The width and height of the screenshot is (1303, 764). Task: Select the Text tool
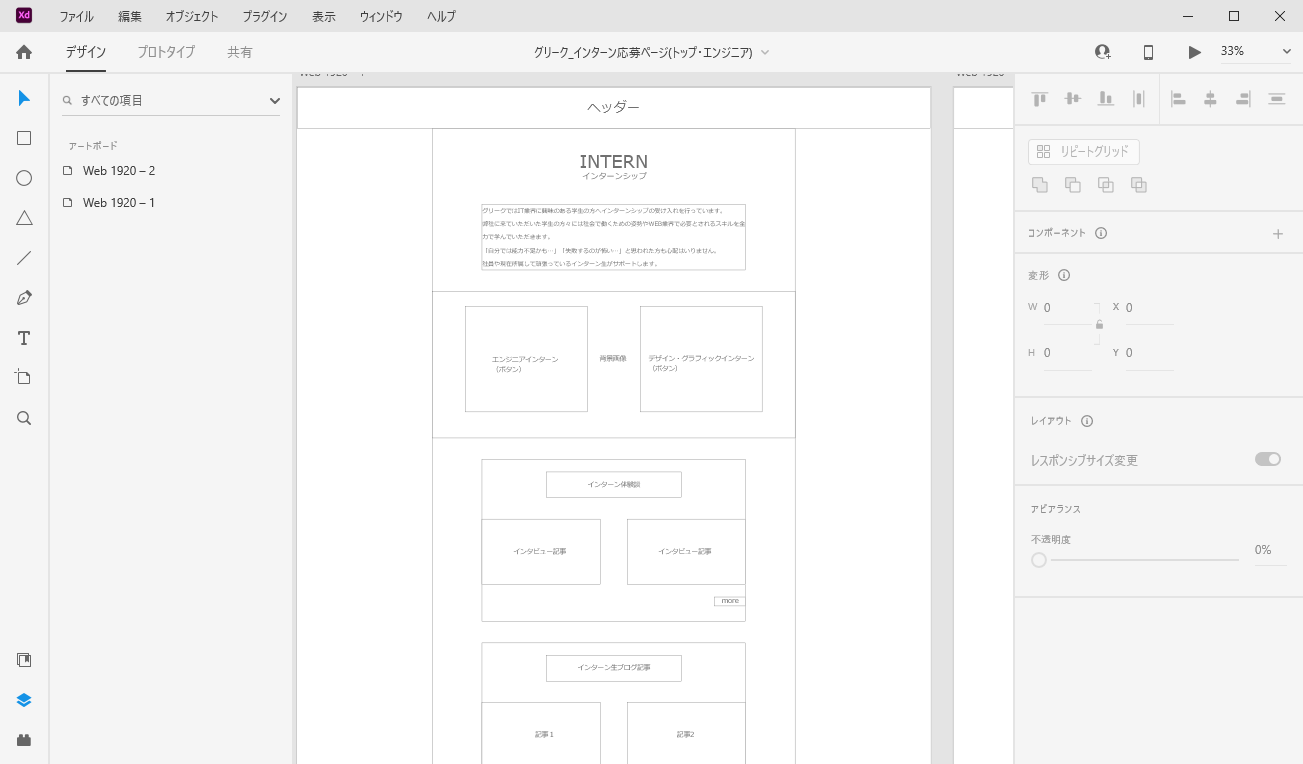pyautogui.click(x=24, y=338)
